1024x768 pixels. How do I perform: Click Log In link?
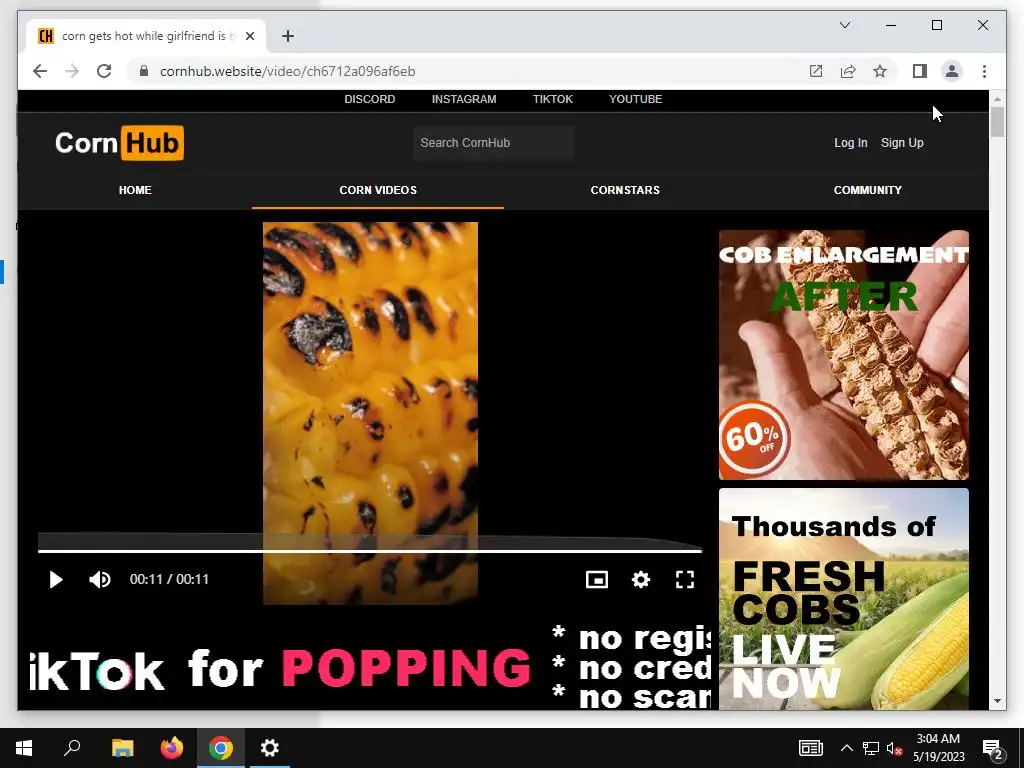tap(850, 142)
